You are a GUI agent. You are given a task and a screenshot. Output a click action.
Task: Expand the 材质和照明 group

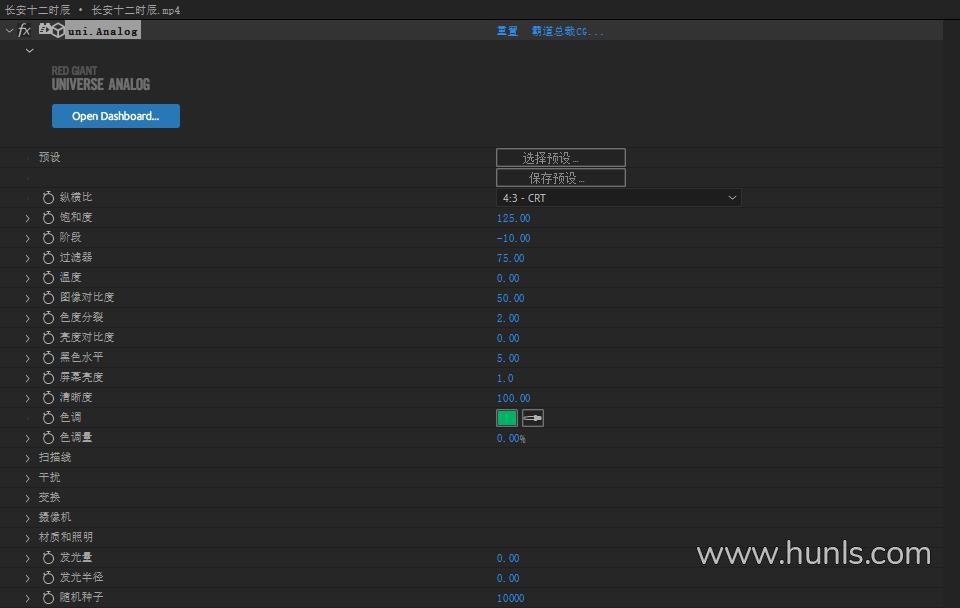click(x=28, y=538)
